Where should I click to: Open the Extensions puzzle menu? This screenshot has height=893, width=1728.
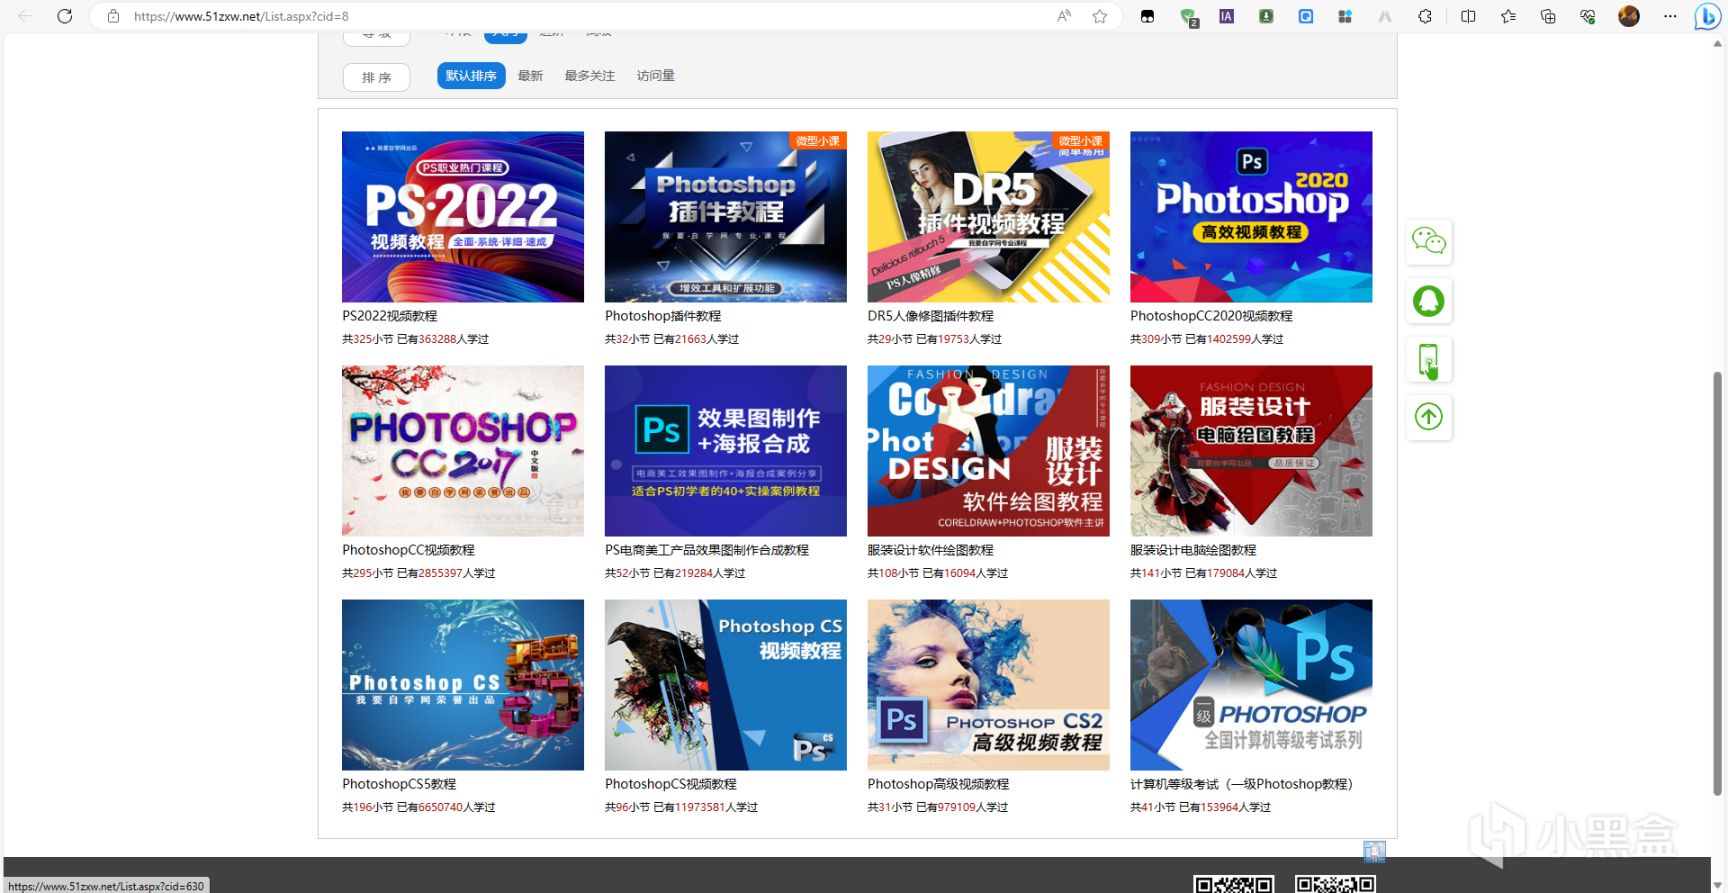coord(1425,16)
